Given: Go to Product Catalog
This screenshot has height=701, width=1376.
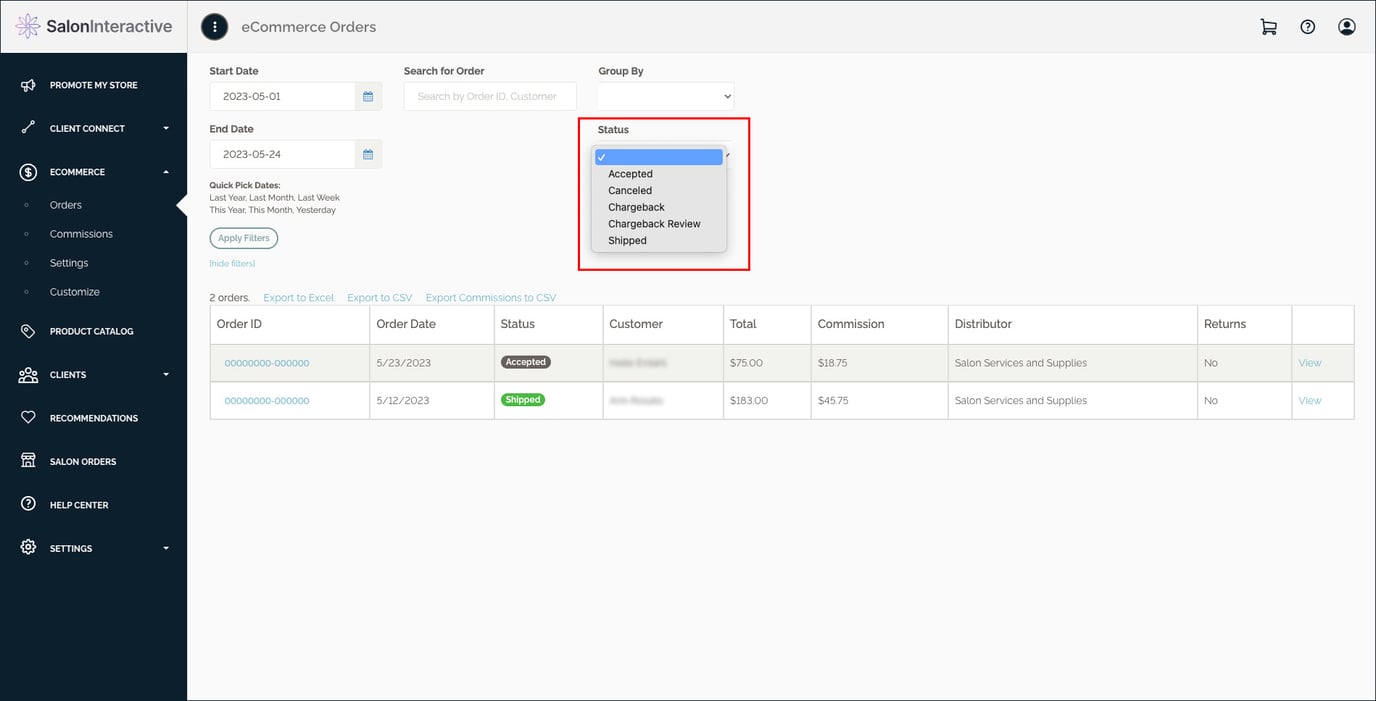Looking at the screenshot, I should (x=91, y=331).
